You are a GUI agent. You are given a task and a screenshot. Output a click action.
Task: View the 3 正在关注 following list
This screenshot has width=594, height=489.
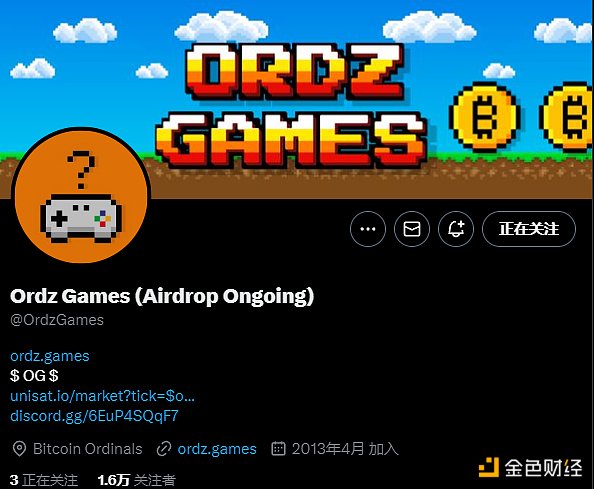44,480
